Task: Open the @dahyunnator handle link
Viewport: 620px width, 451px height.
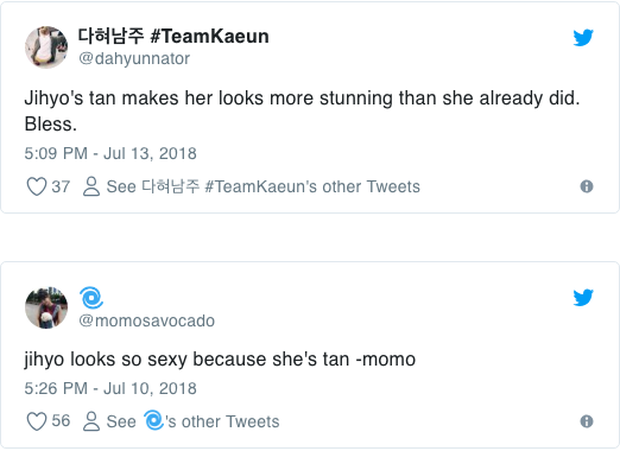Action: click(x=133, y=59)
